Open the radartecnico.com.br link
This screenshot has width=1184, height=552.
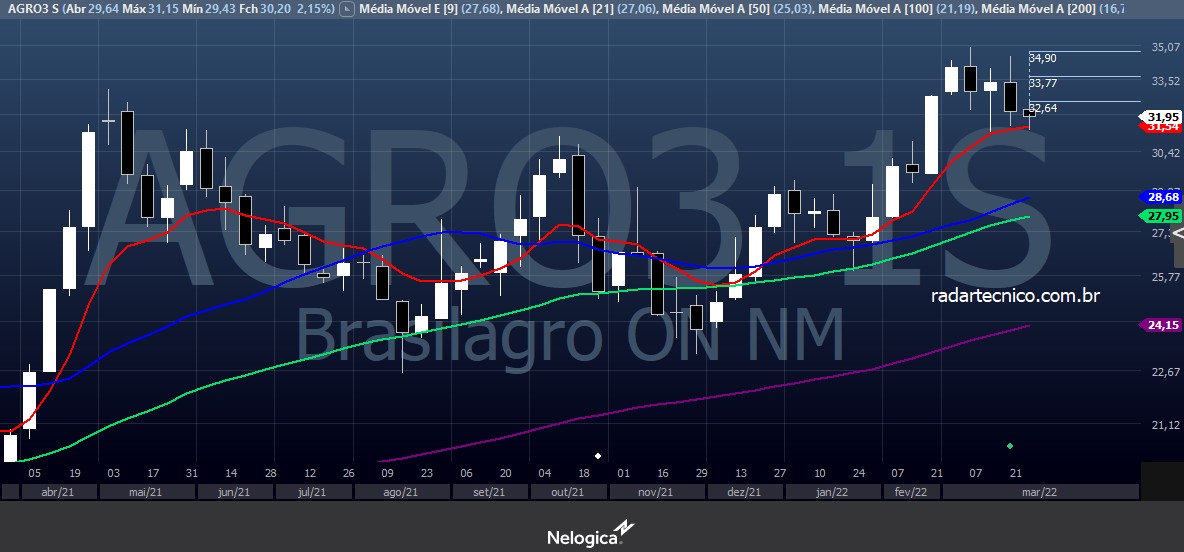(x=1015, y=295)
